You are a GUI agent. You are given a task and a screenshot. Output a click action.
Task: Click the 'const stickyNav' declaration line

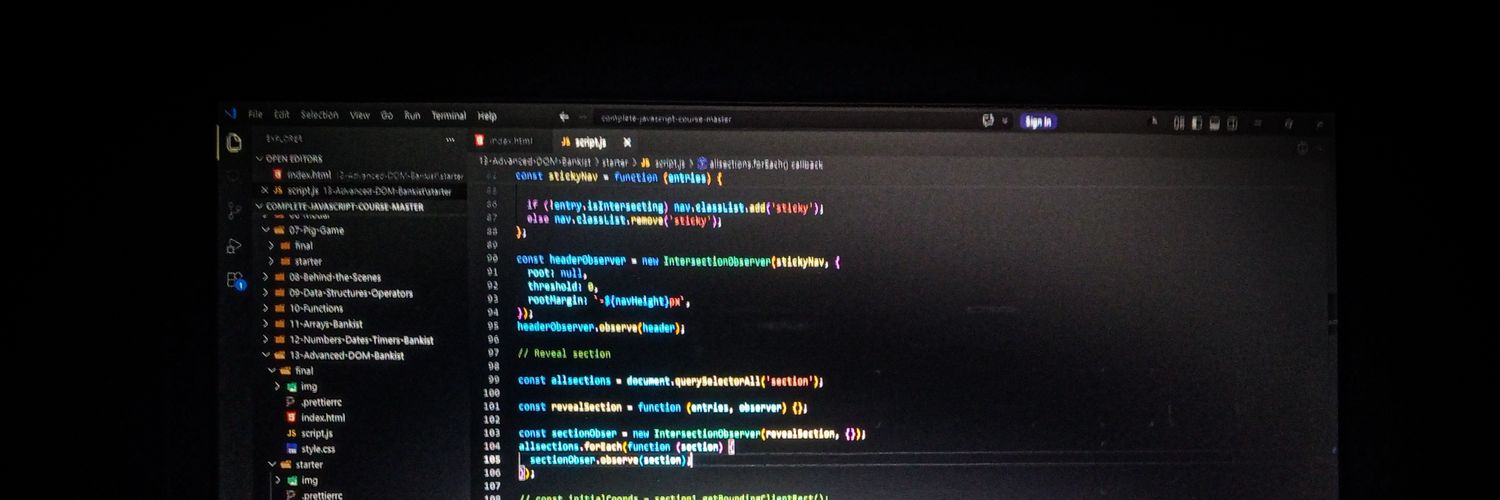click(619, 177)
